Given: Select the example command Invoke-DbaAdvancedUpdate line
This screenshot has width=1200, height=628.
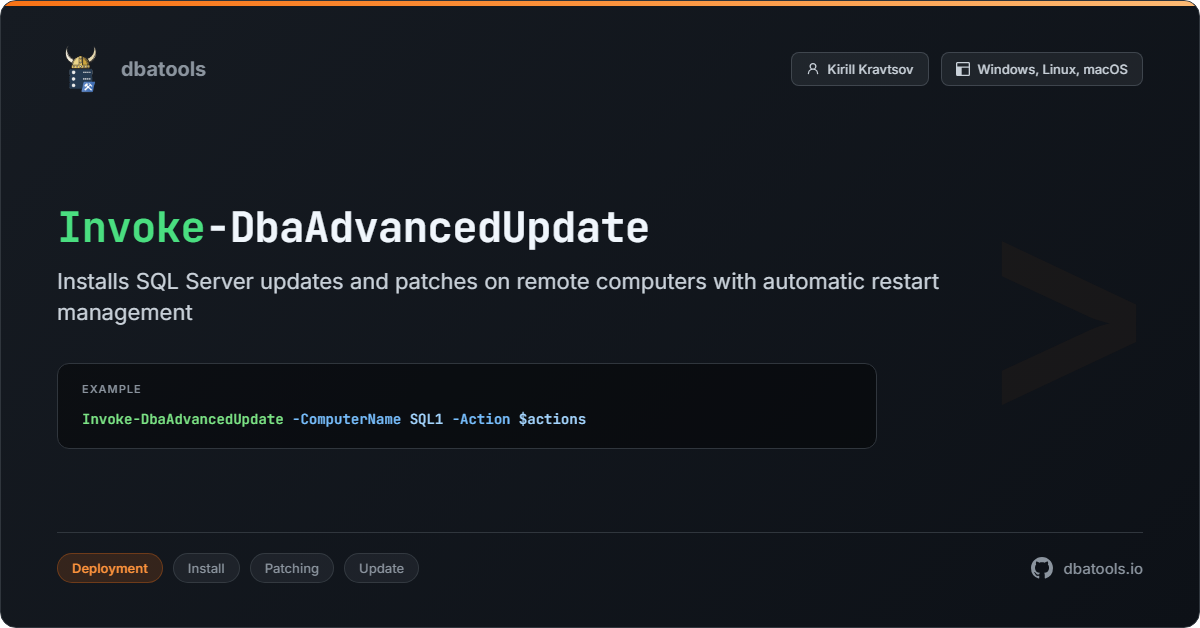Looking at the screenshot, I should [x=333, y=419].
